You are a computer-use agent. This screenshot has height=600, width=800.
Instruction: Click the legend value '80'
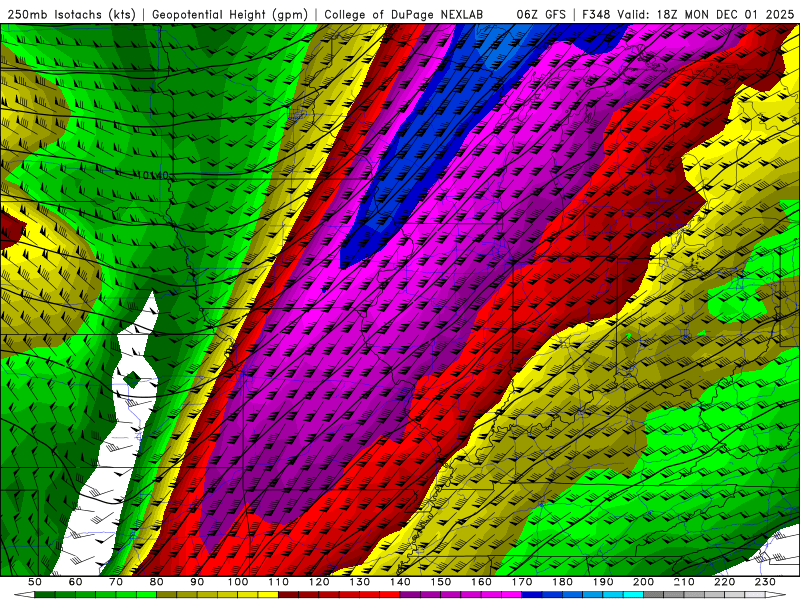pos(156,582)
